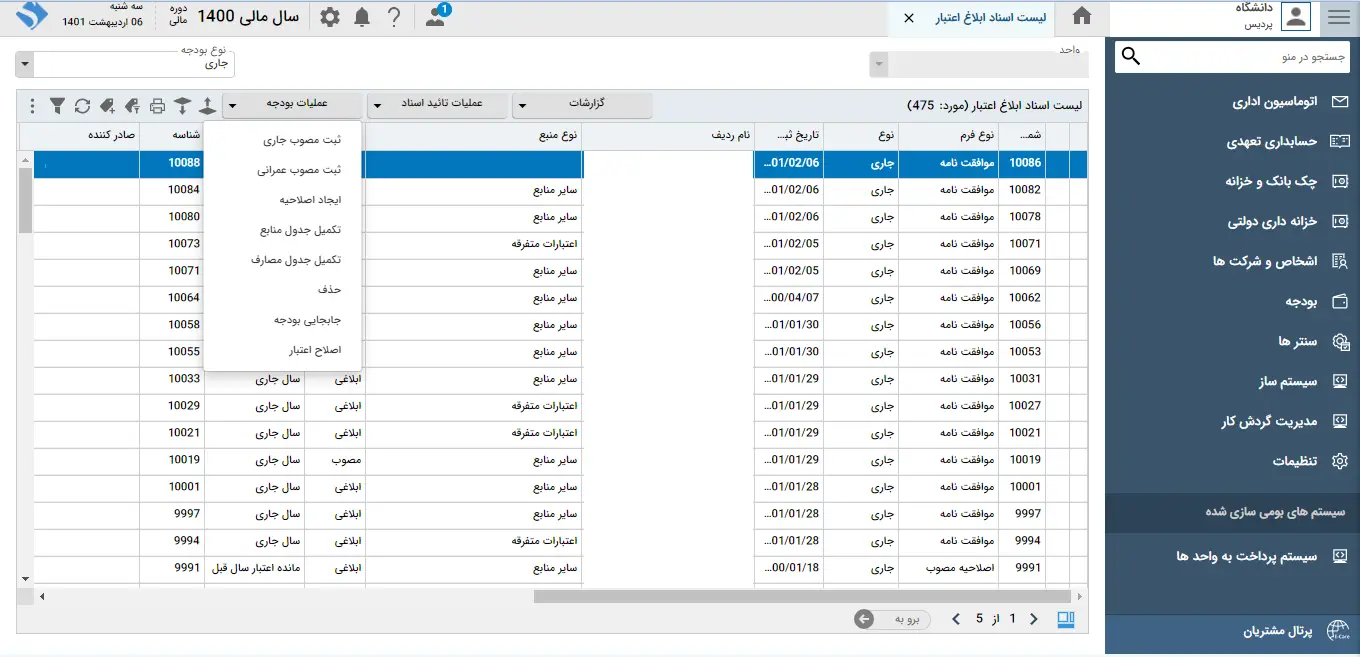
Task: Open settings gear icon in header
Action: coord(329,17)
